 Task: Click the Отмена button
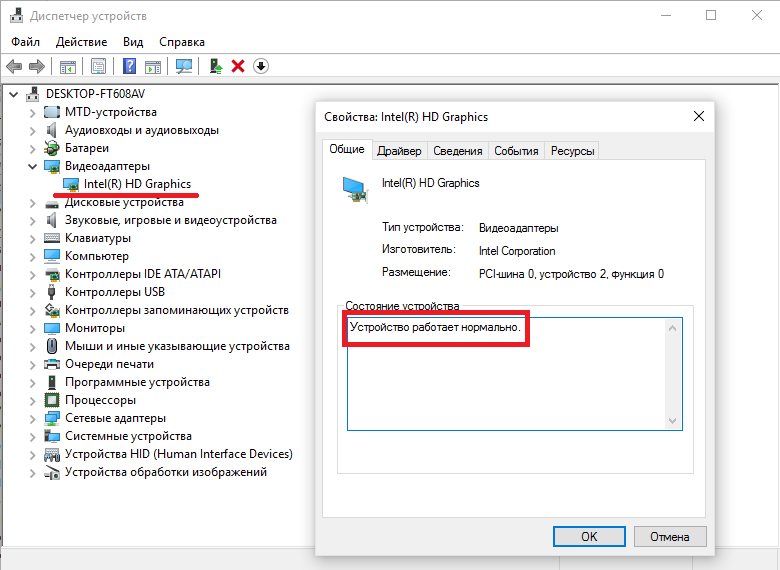tap(670, 537)
